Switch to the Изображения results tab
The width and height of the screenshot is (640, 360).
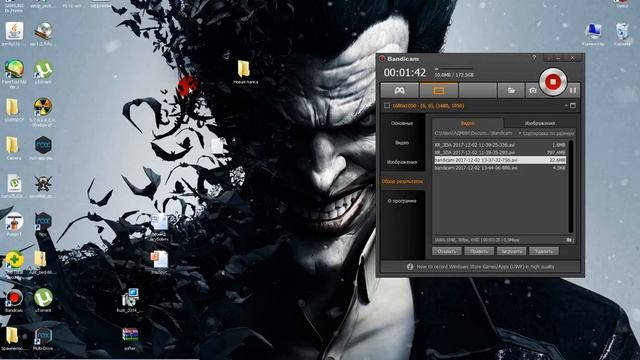pyautogui.click(x=540, y=123)
